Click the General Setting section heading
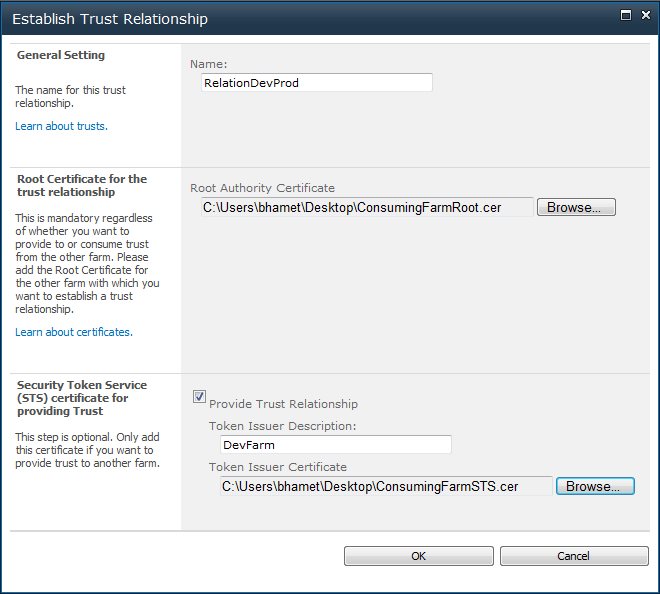Image resolution: width=660 pixels, height=594 pixels. 61,55
